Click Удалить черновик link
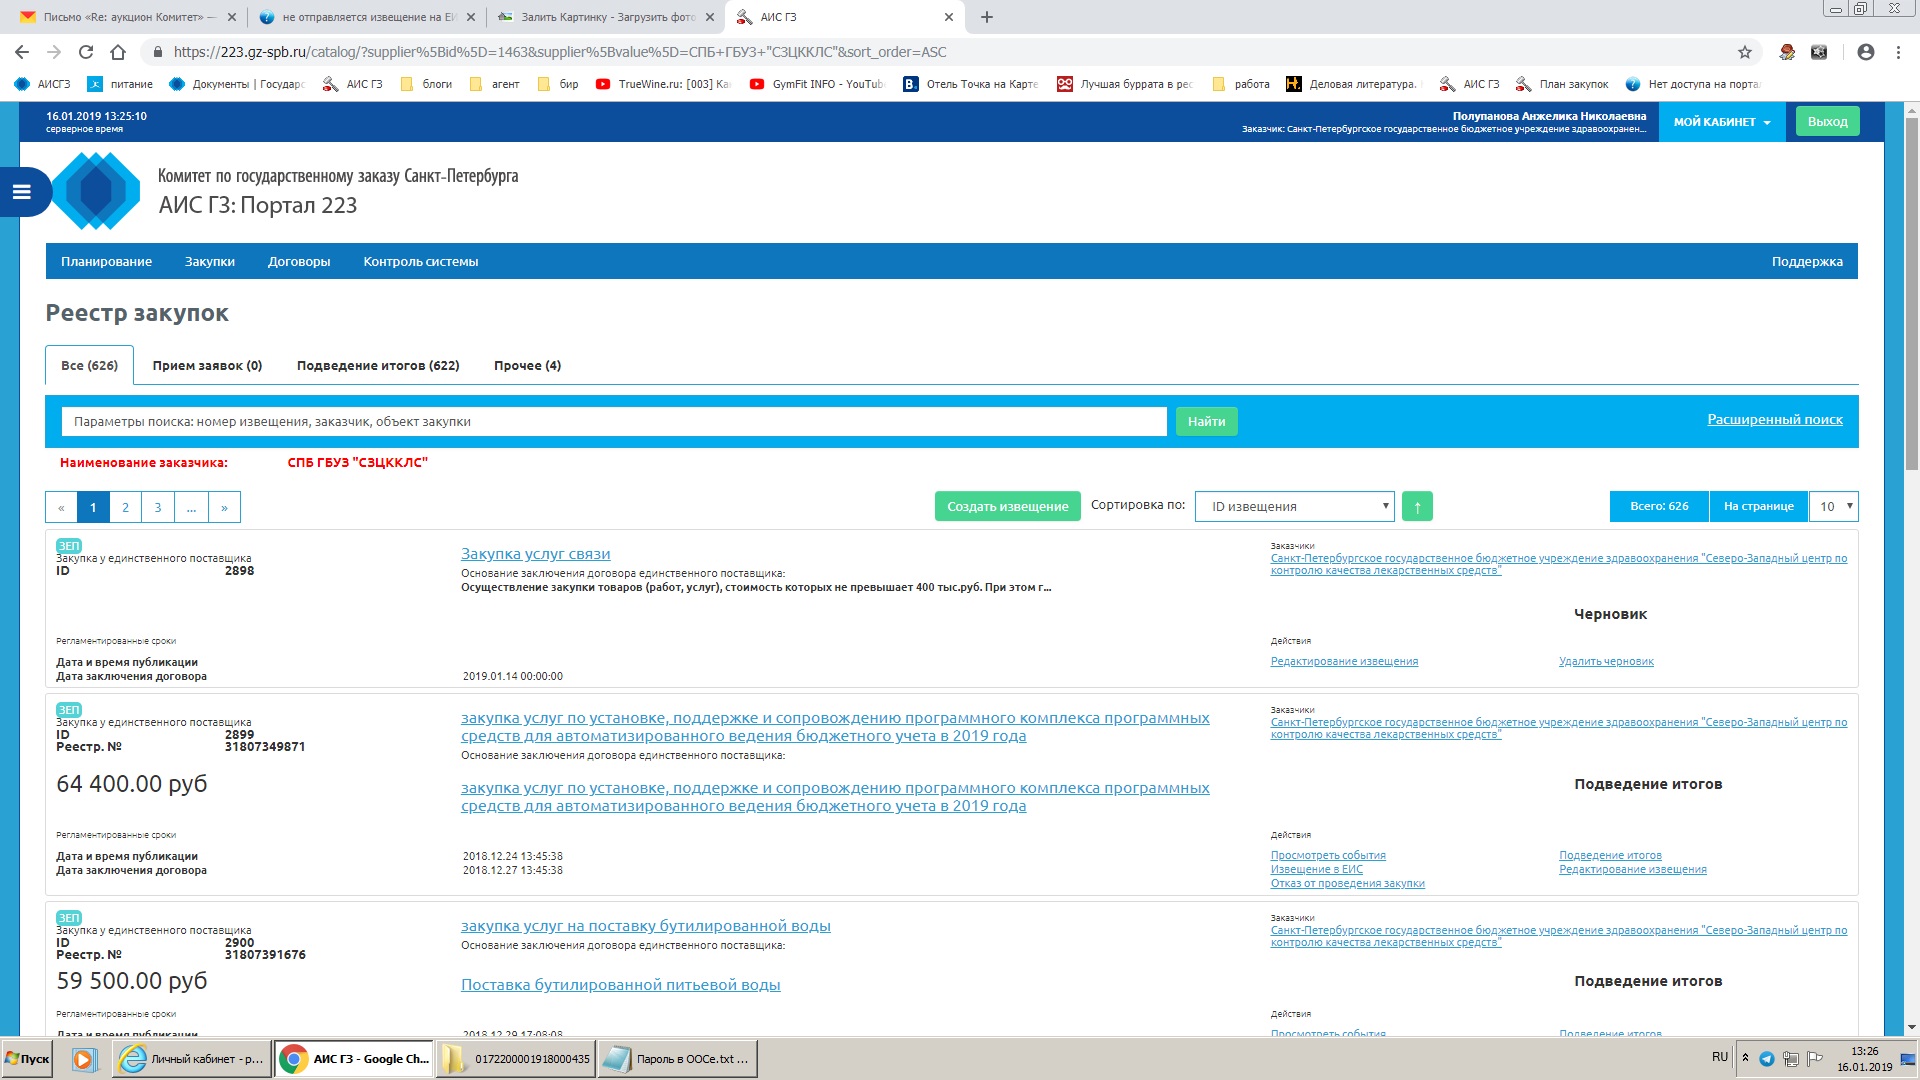 click(1606, 662)
